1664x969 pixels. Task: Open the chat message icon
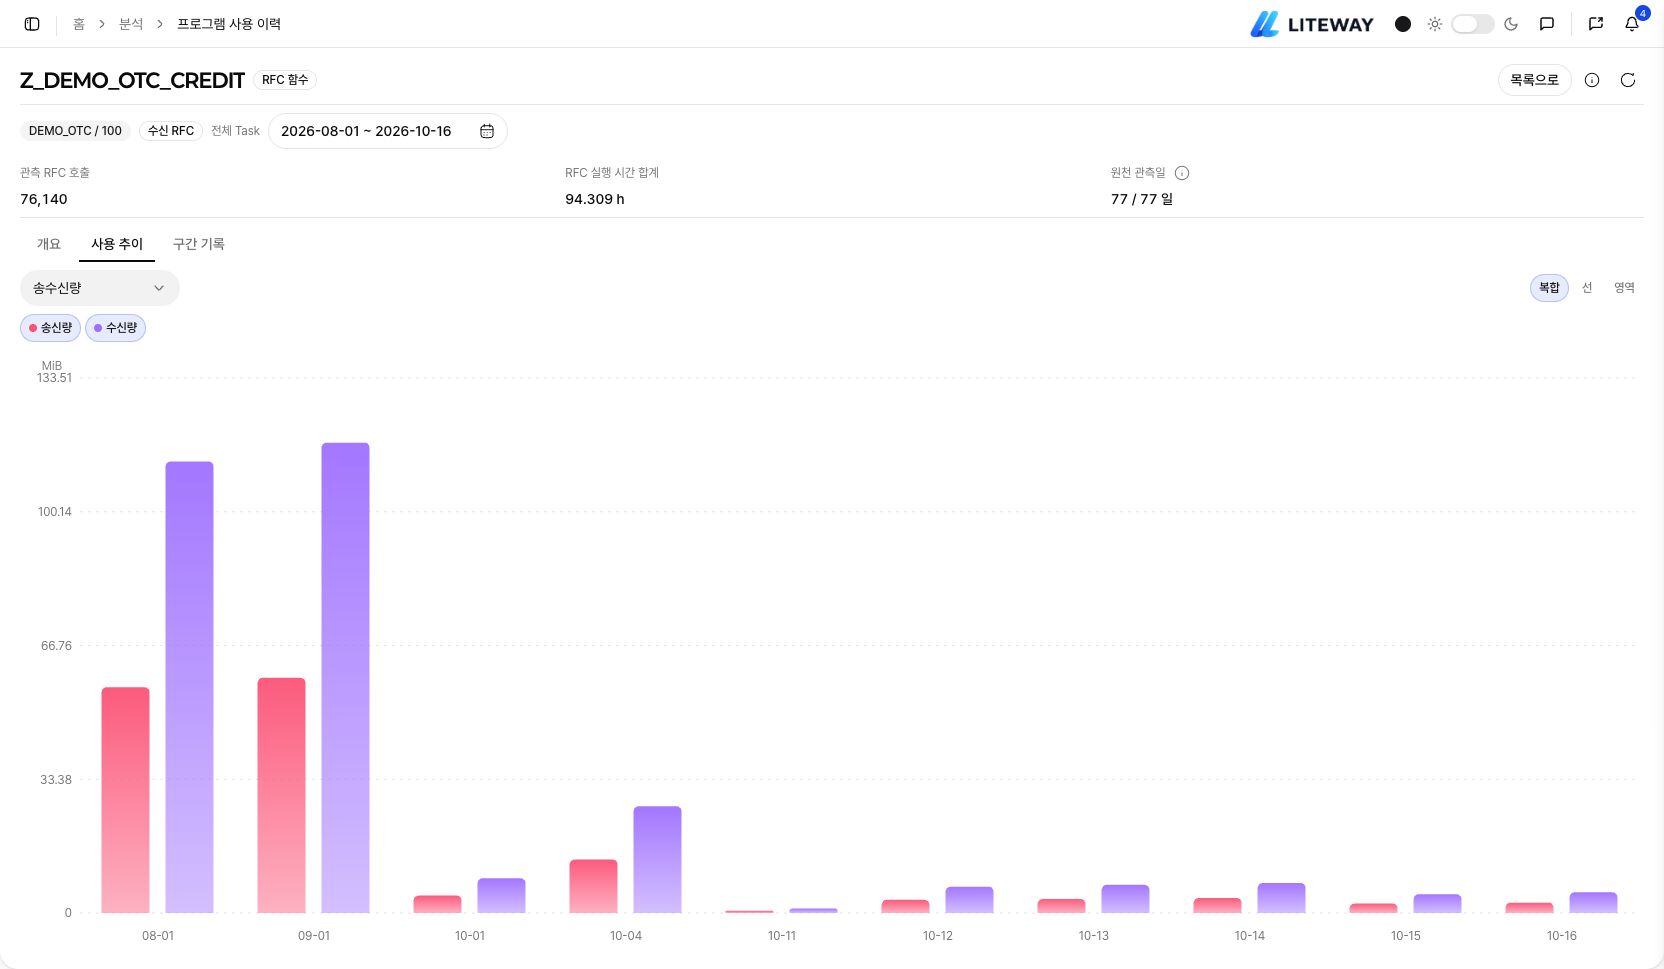coord(1547,24)
